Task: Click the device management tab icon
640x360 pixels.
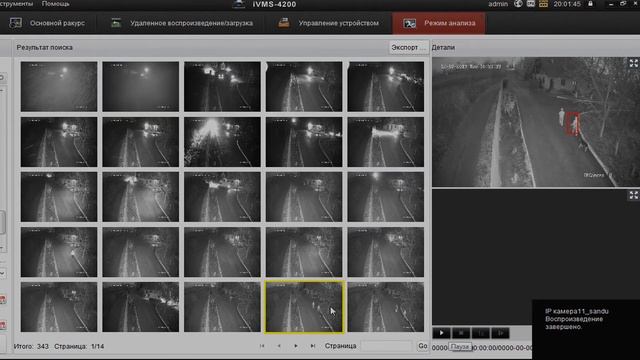Action: tap(284, 23)
